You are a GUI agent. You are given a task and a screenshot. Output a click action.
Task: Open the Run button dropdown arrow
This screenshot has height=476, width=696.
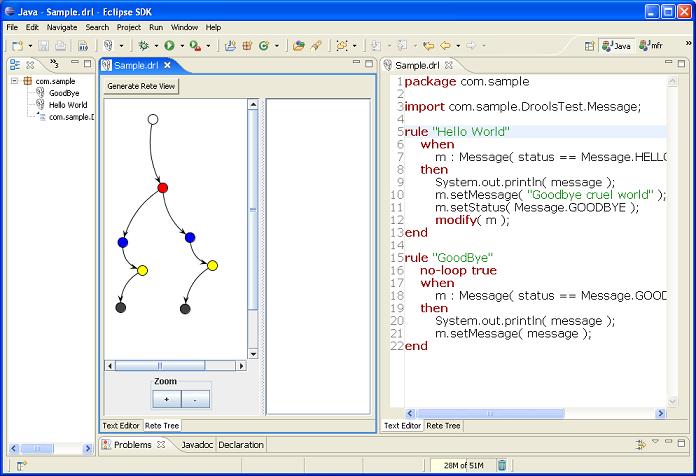point(181,46)
